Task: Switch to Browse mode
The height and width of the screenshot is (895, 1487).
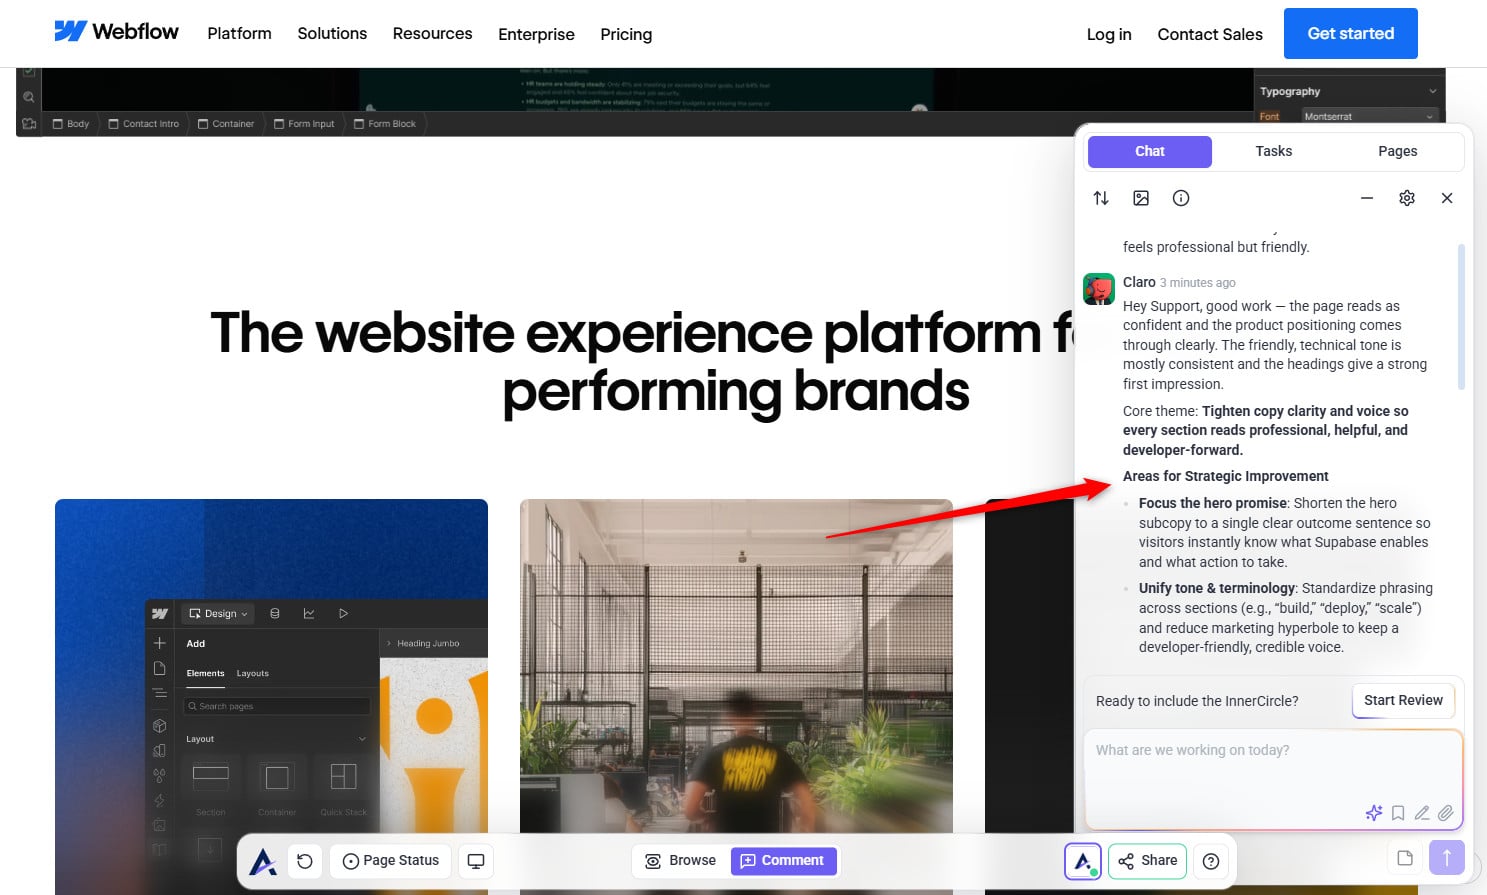Action: (681, 861)
